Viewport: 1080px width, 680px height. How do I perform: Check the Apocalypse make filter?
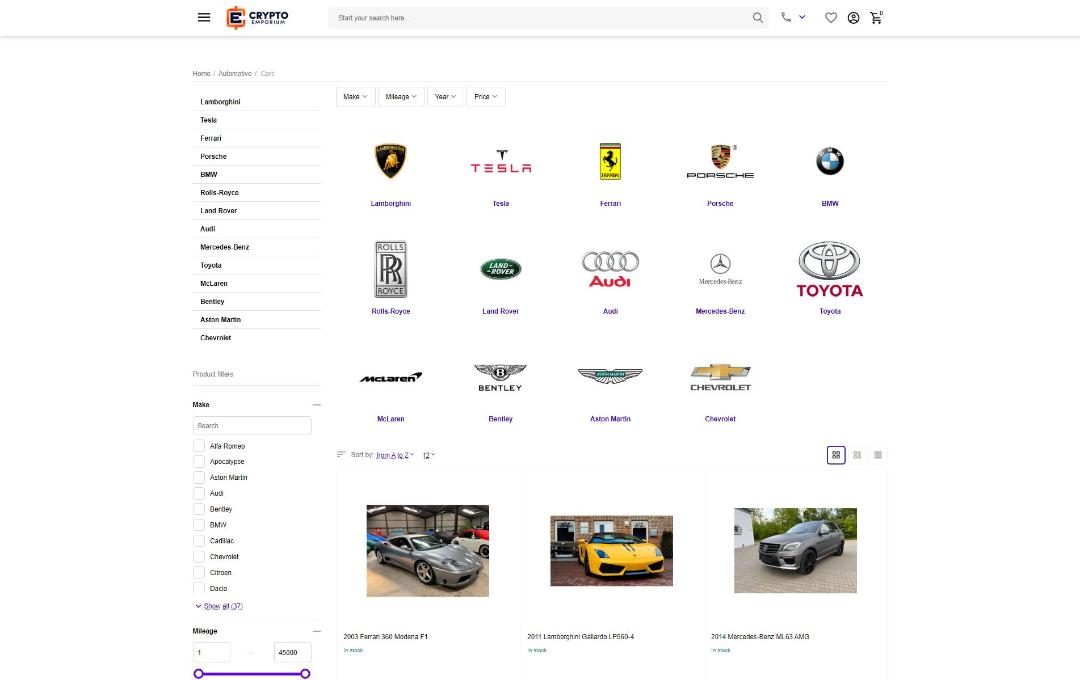199,462
